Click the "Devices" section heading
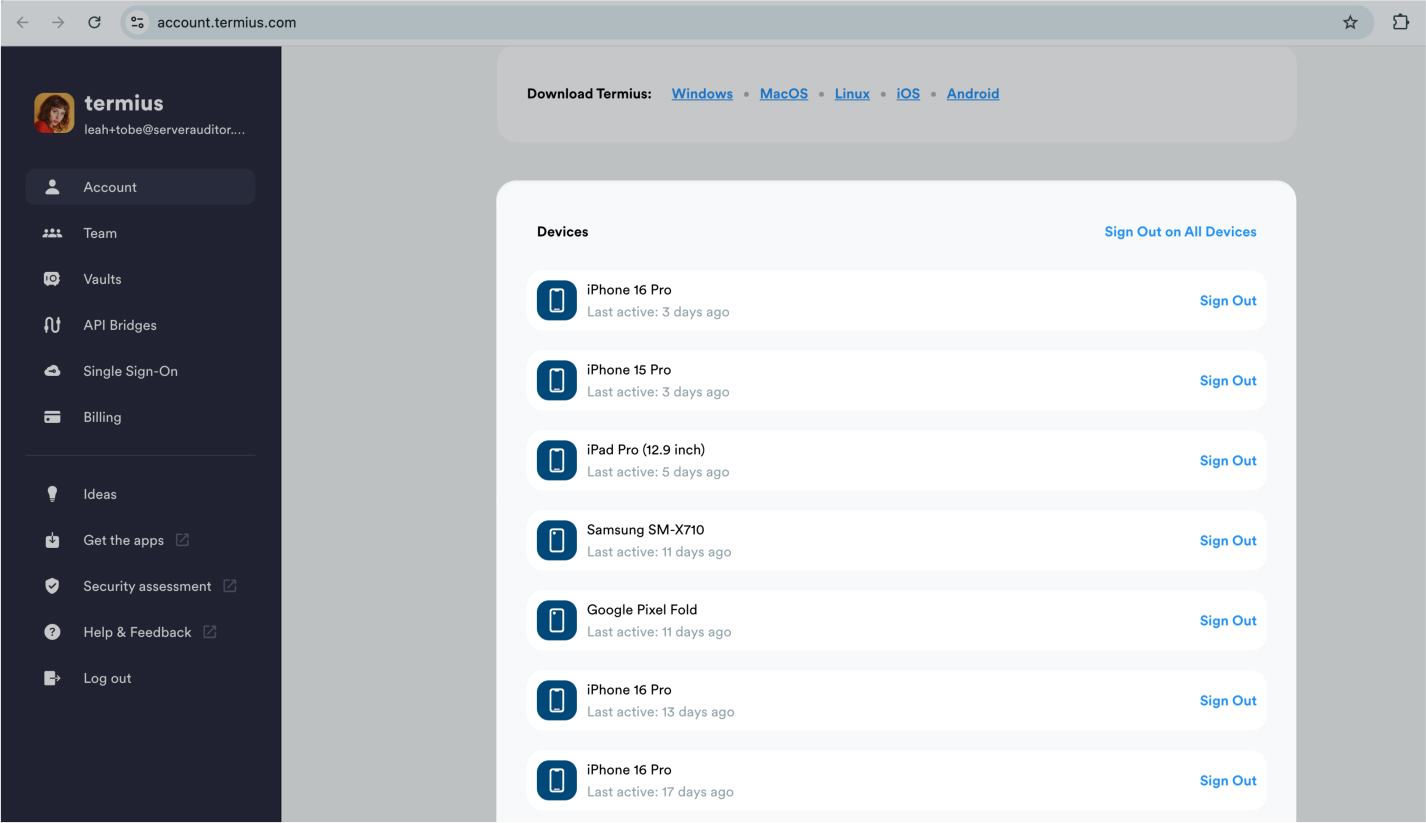The image size is (1426, 823). click(x=563, y=232)
